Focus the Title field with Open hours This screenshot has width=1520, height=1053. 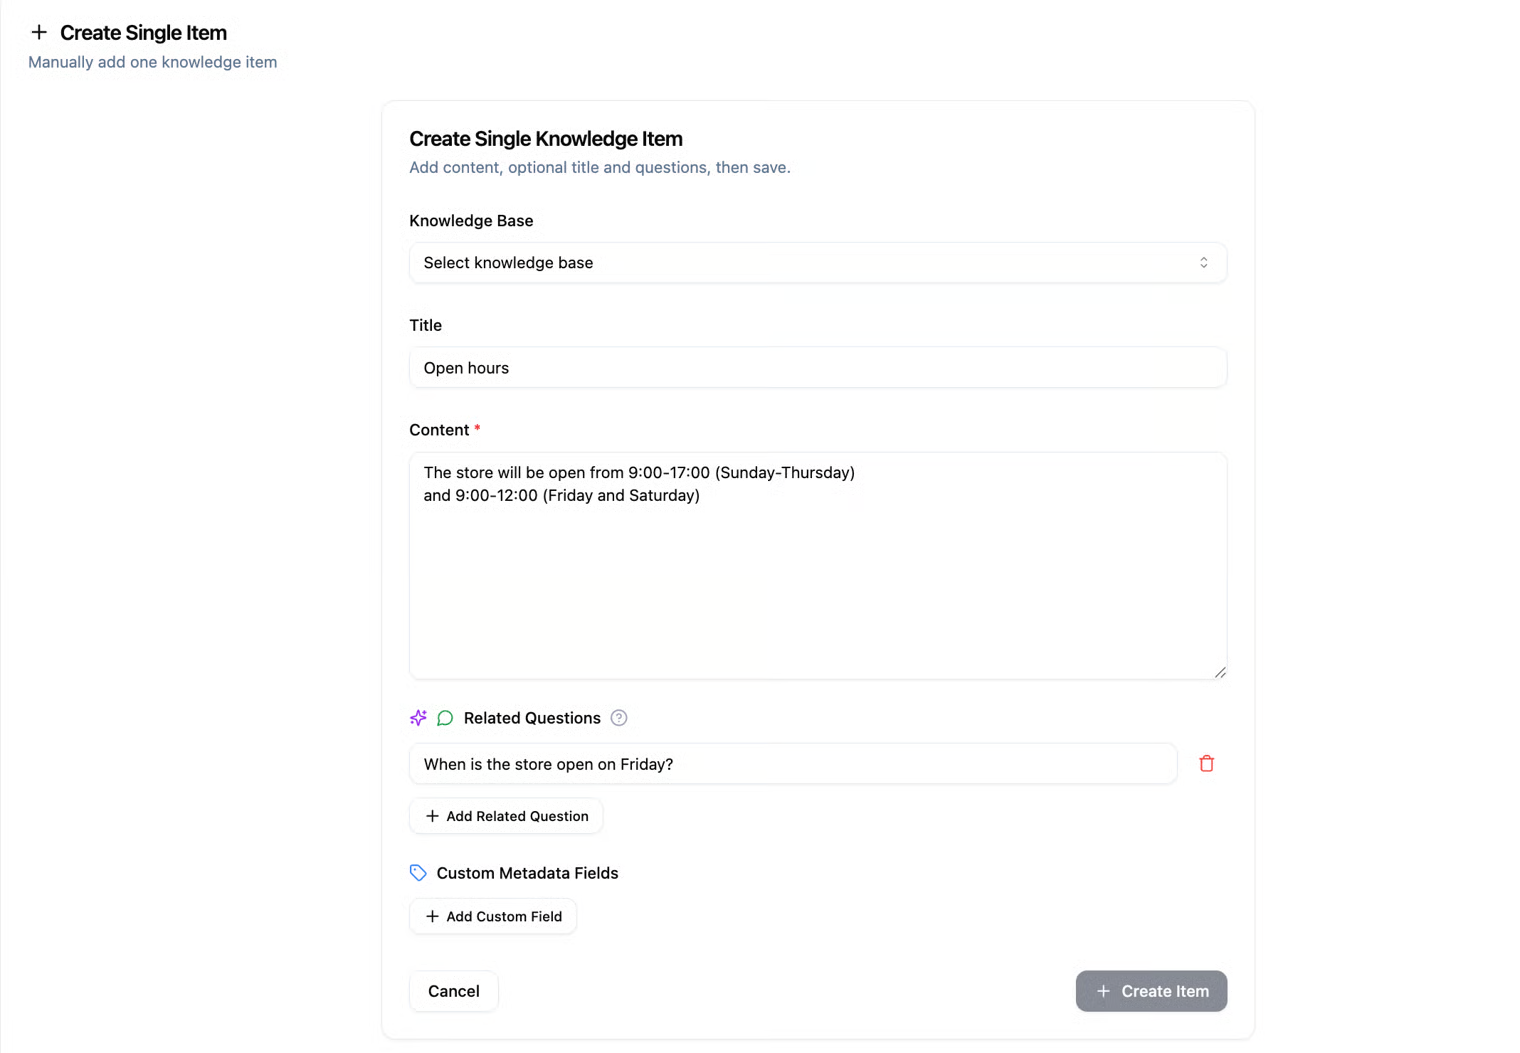coord(818,368)
